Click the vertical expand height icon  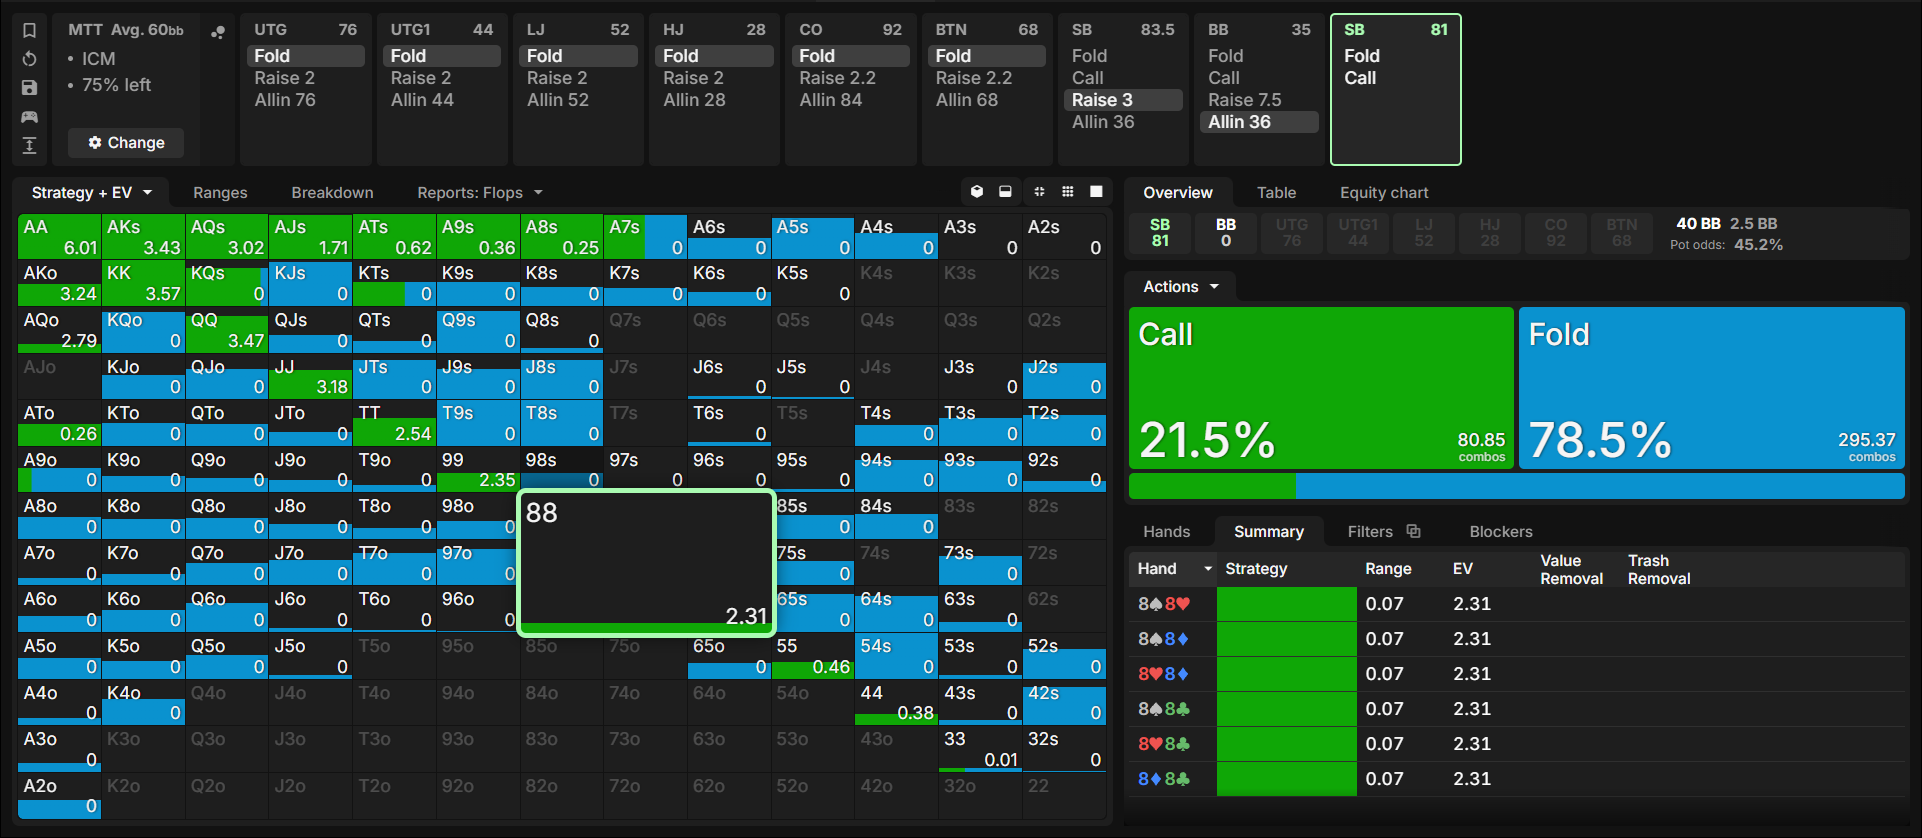click(x=30, y=146)
